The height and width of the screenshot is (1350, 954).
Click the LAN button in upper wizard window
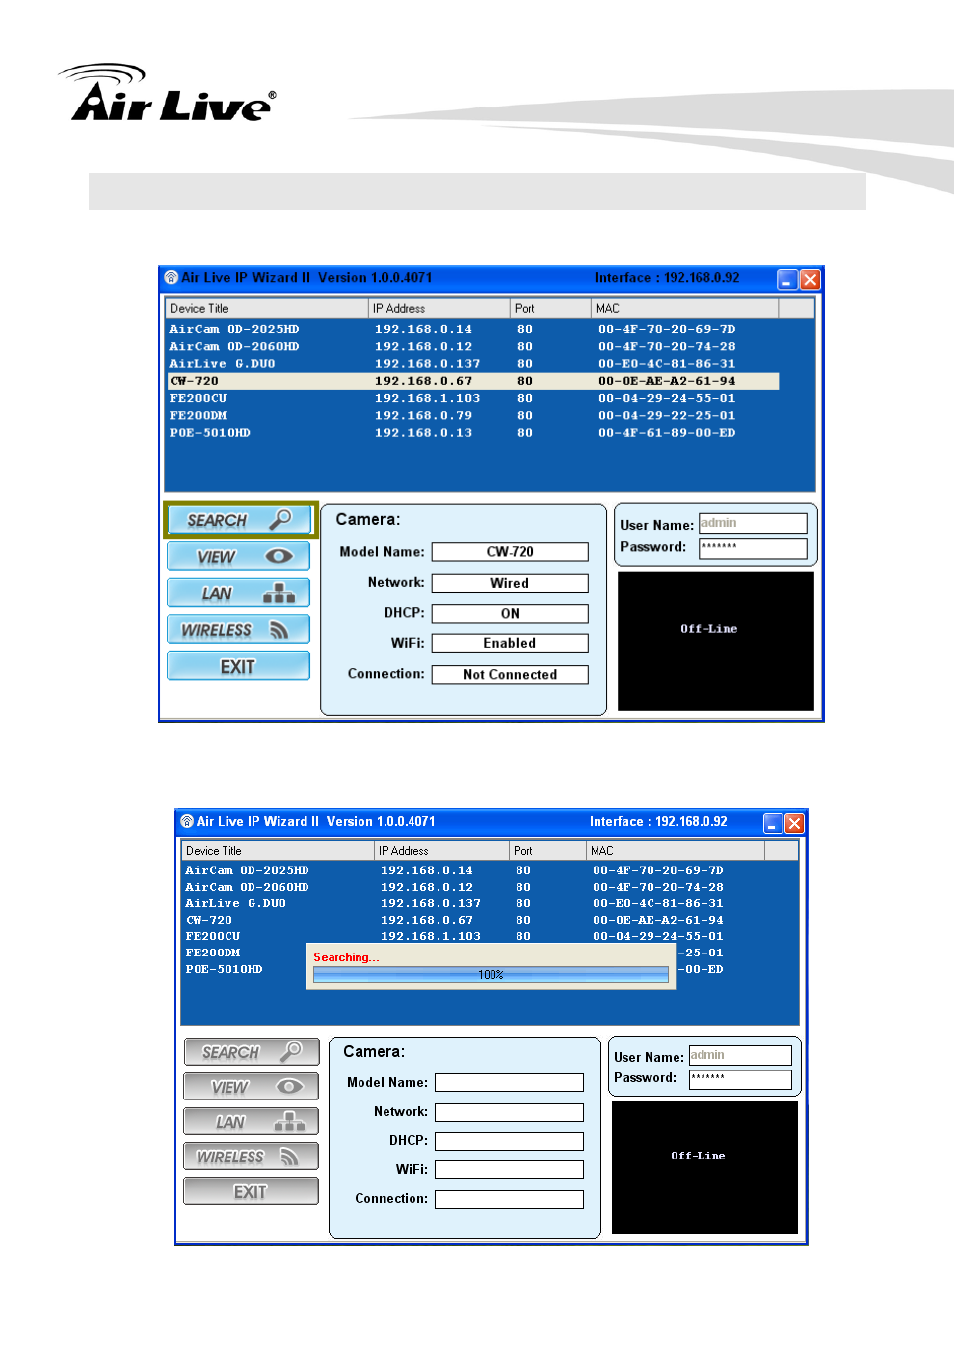(238, 593)
